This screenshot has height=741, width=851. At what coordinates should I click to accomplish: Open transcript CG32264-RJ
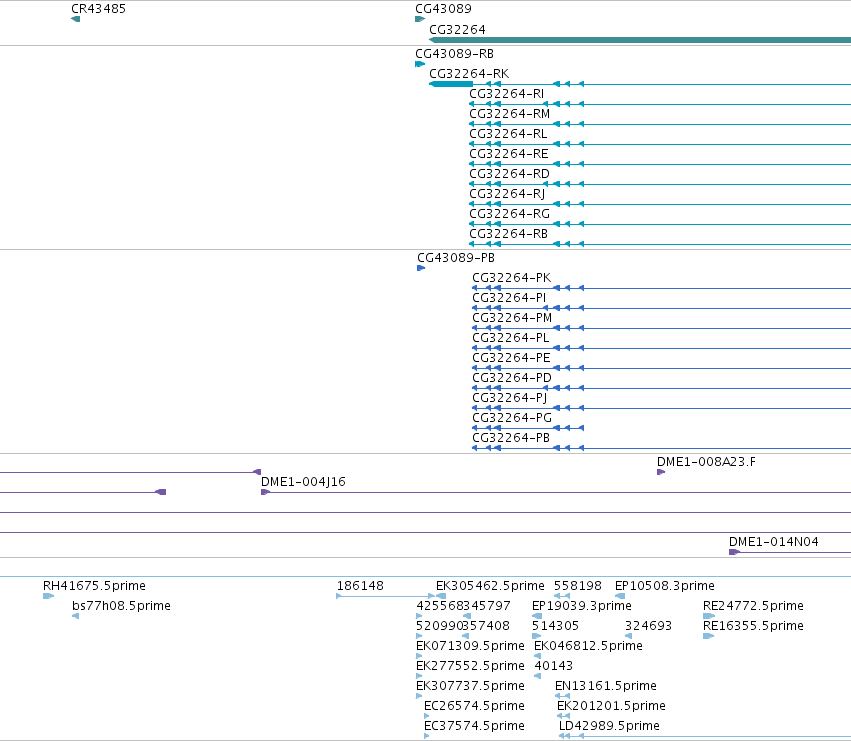[x=507, y=194]
